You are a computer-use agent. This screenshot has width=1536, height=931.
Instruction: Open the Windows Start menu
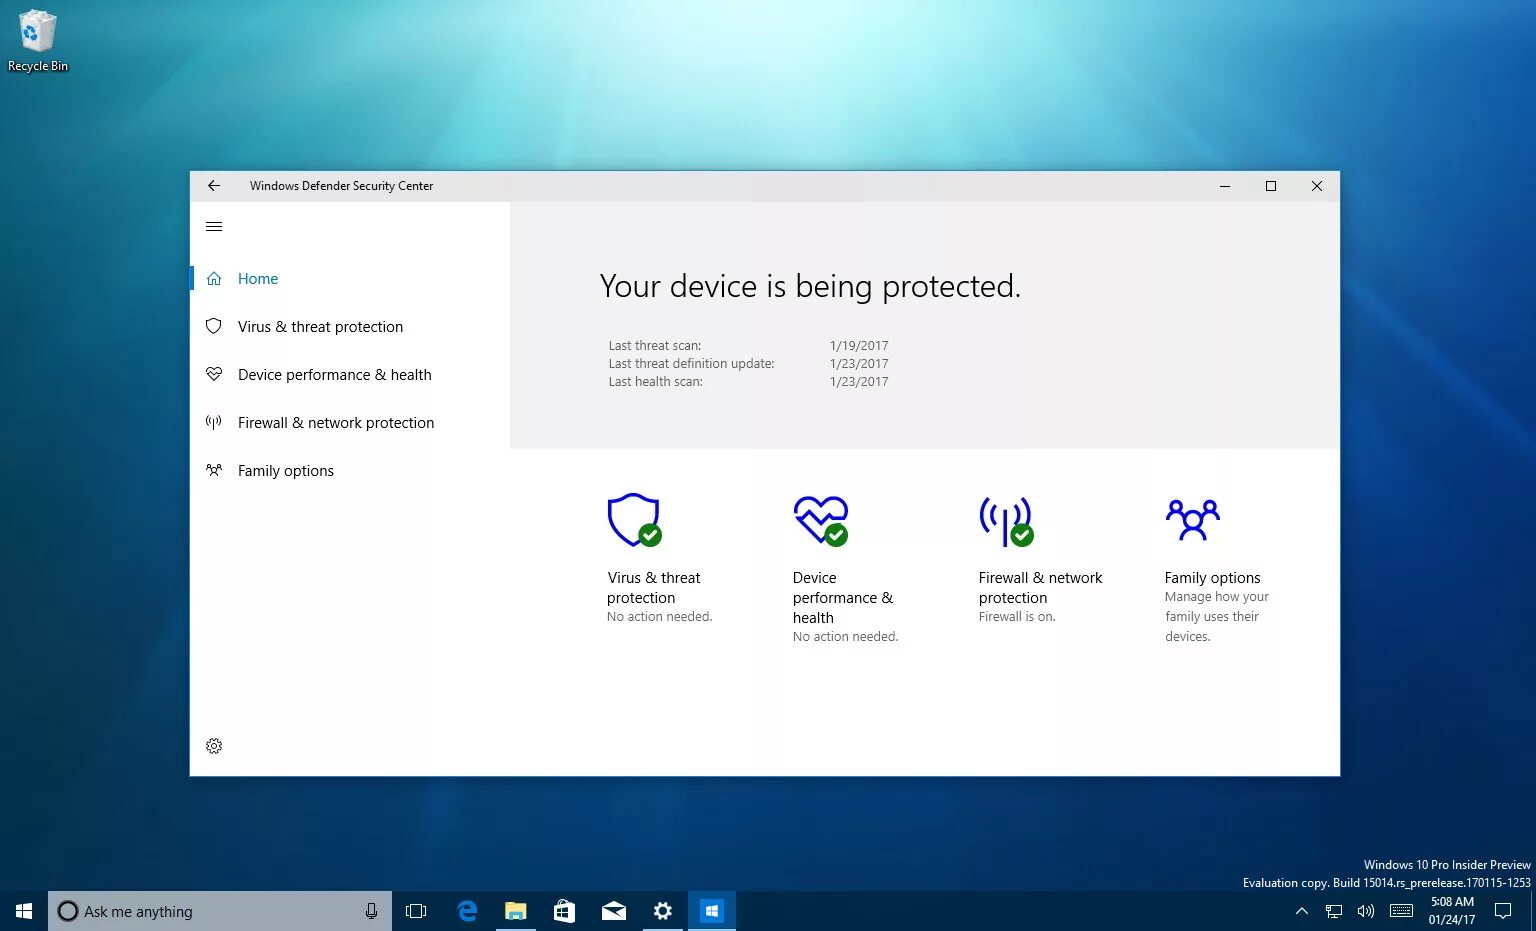[24, 911]
